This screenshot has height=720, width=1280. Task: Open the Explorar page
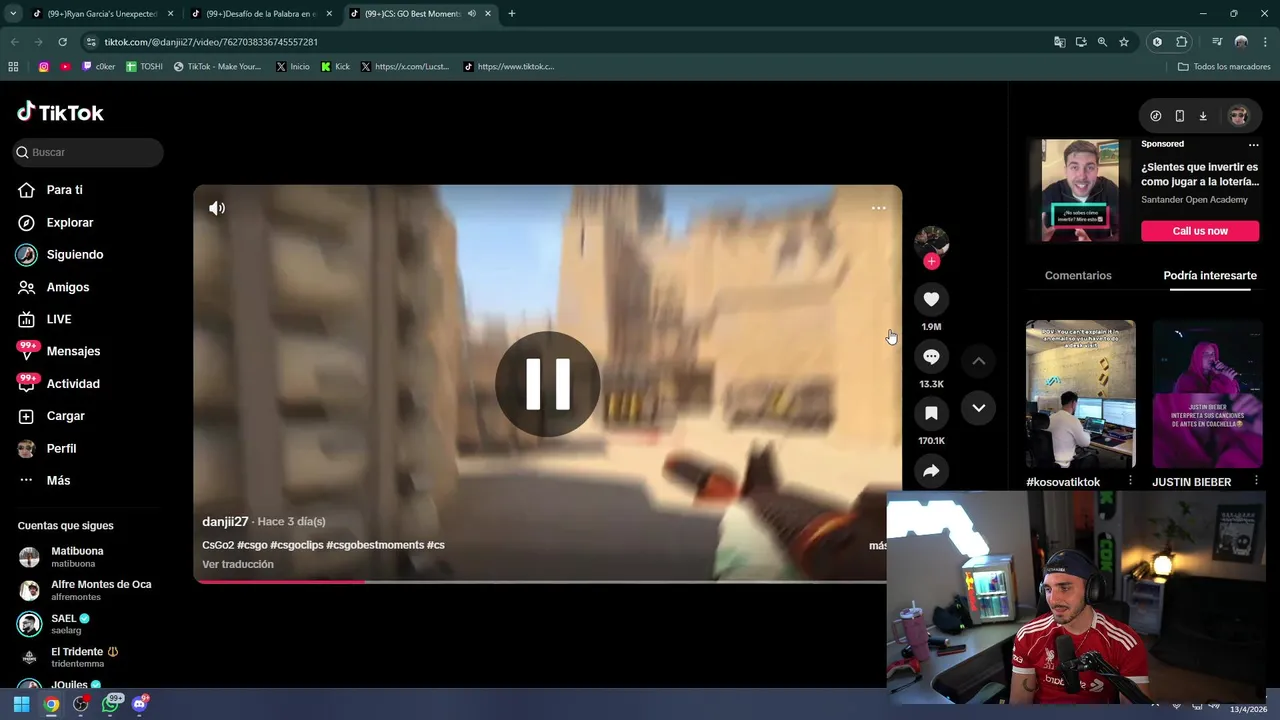coord(69,222)
